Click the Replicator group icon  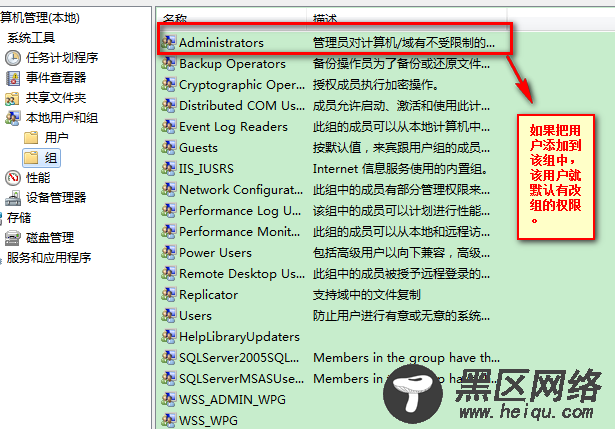tap(169, 294)
